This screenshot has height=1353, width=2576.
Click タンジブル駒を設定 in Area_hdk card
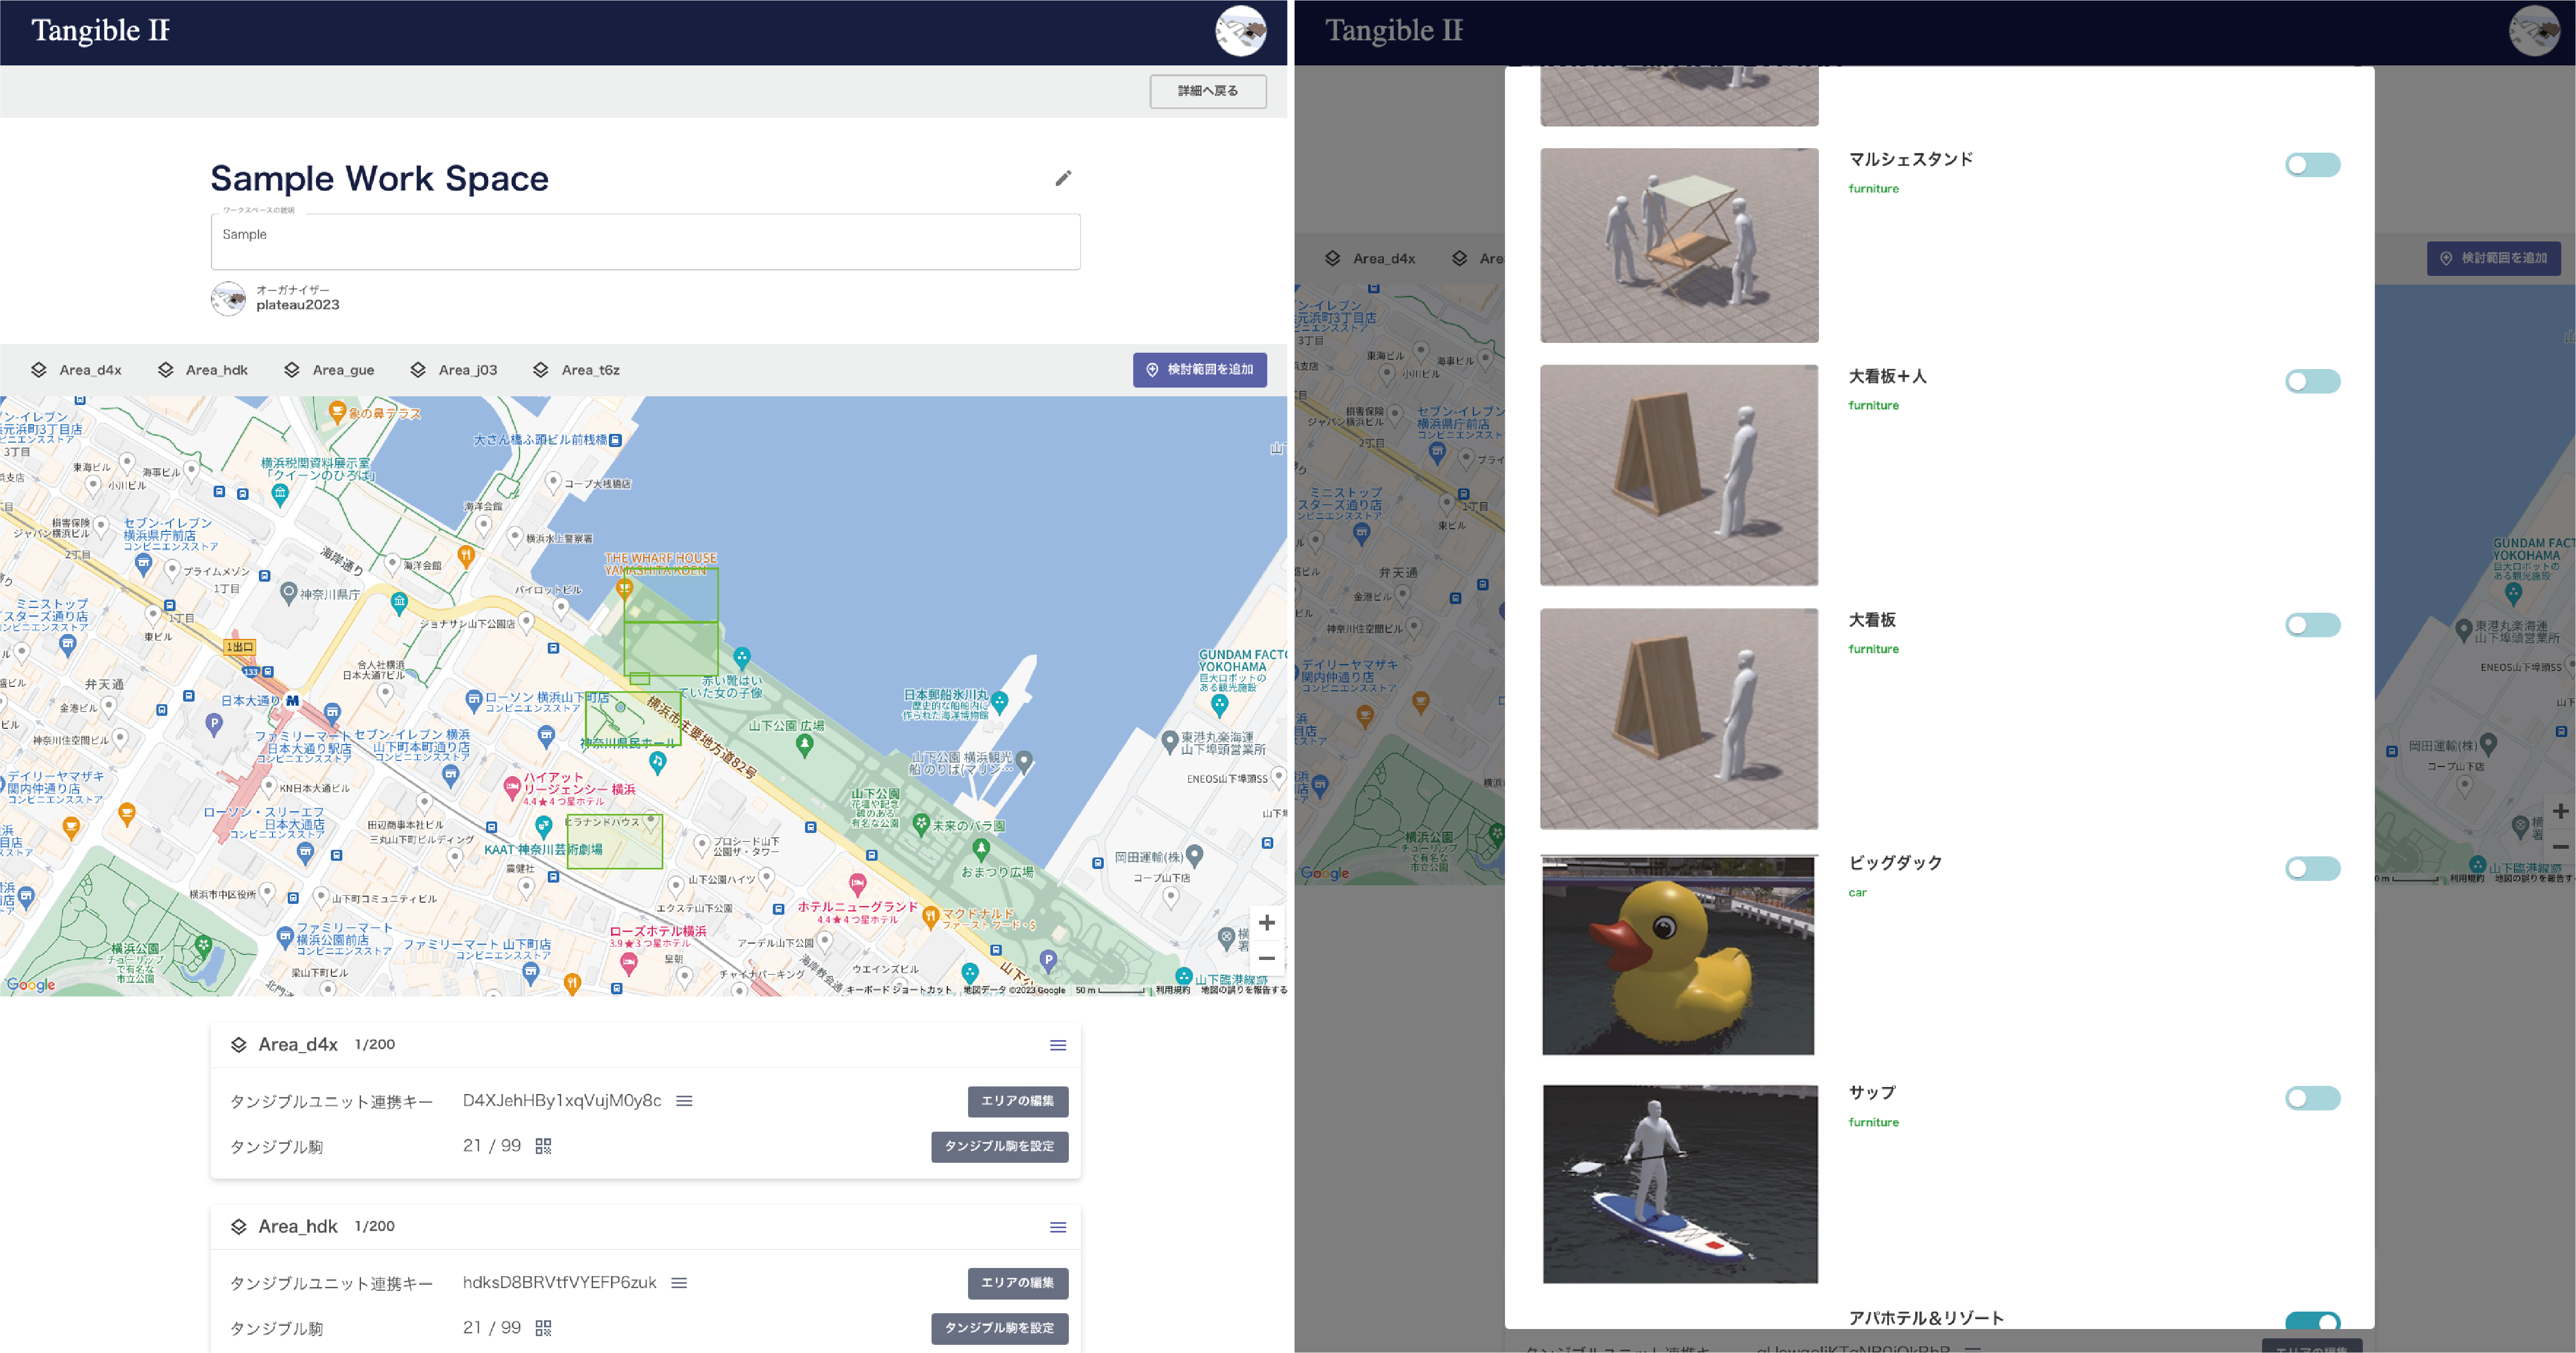[1000, 1328]
